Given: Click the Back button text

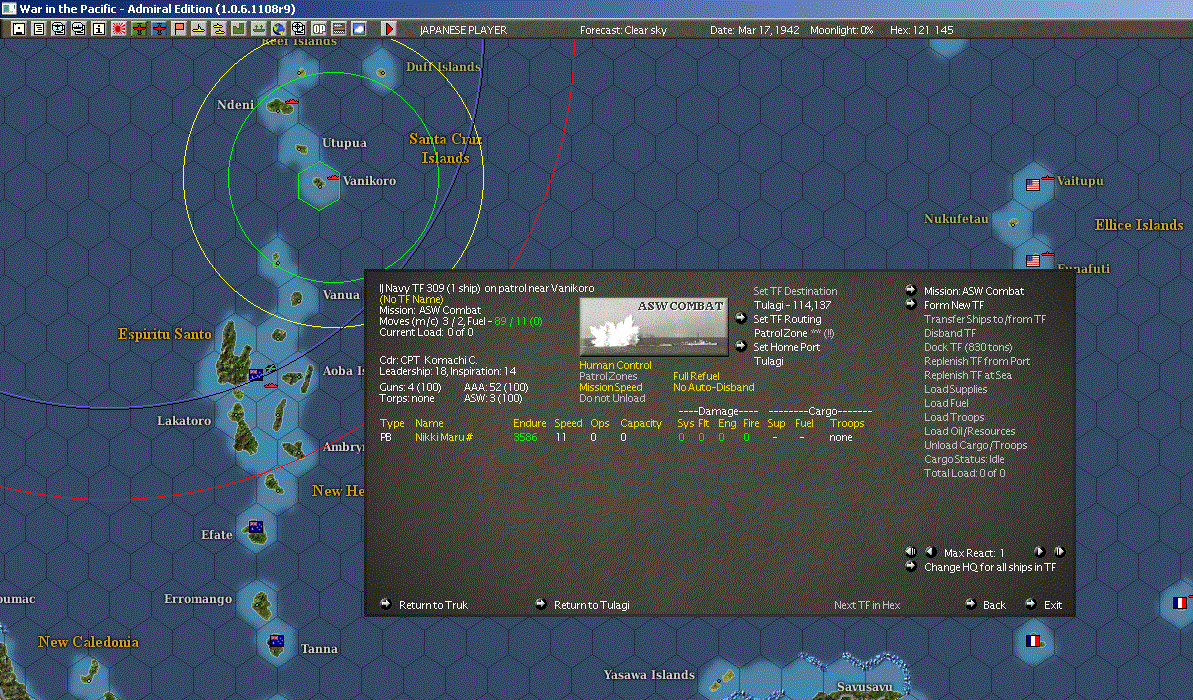Looking at the screenshot, I should coord(994,605).
